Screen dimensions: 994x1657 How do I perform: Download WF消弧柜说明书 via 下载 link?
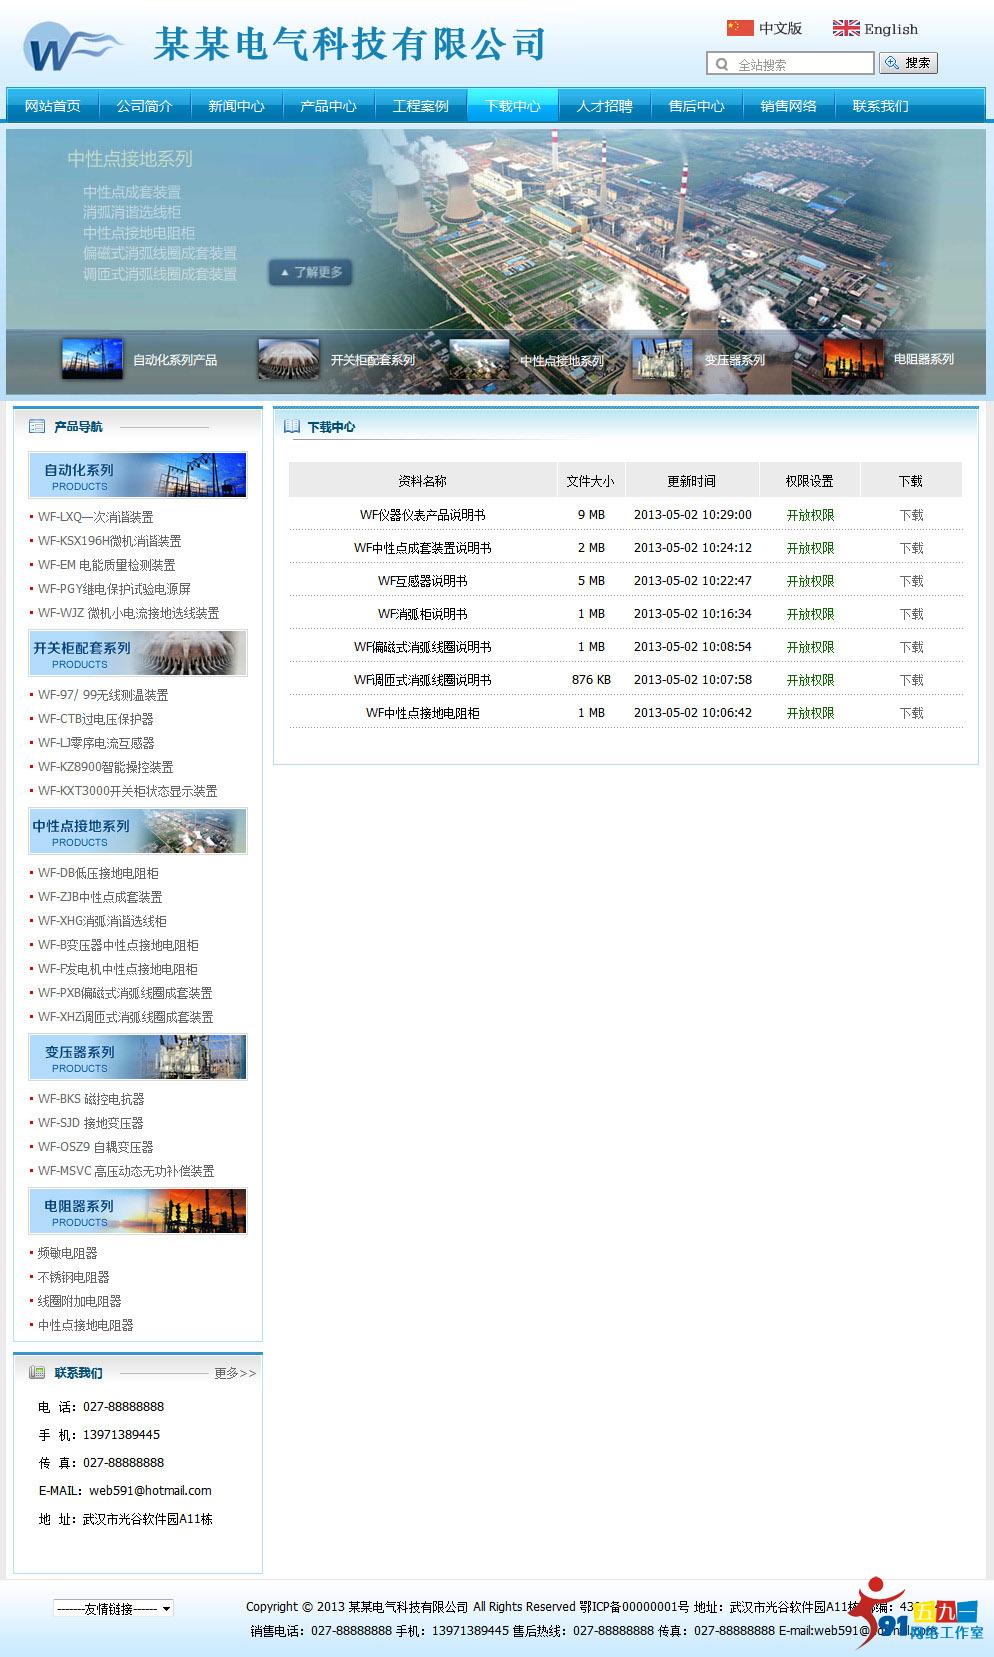[911, 614]
